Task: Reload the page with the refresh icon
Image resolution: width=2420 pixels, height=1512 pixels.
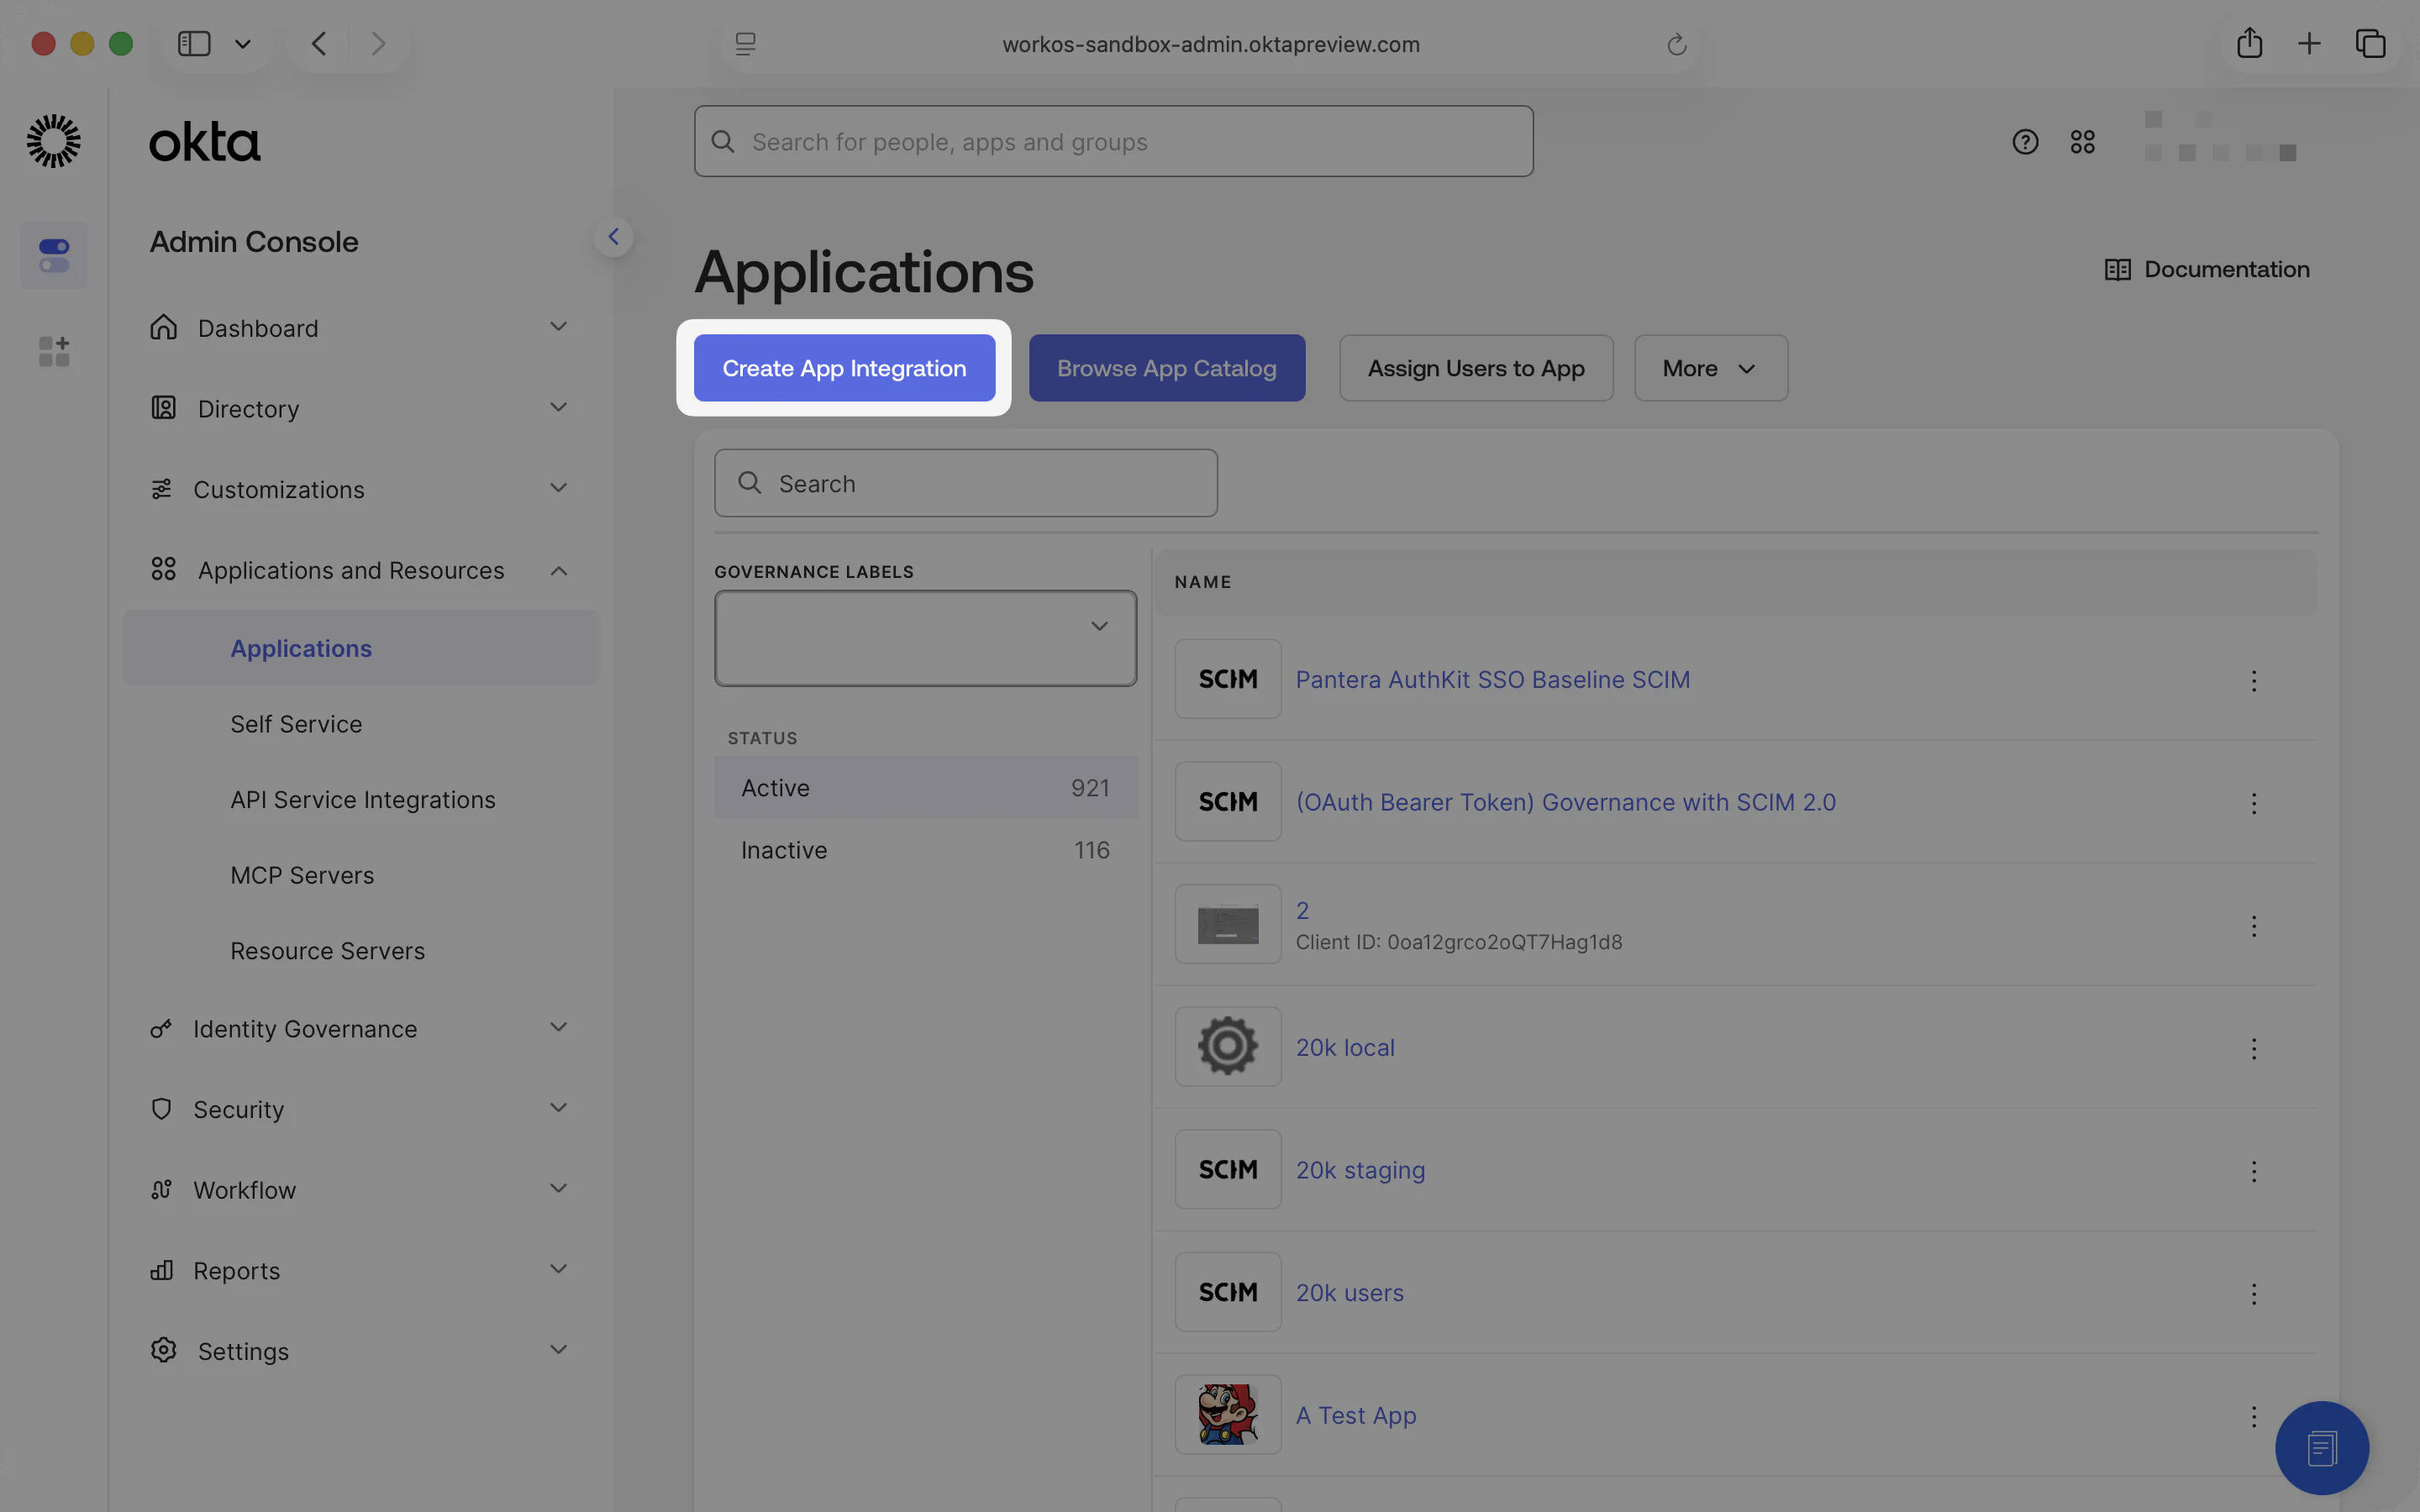Action: (x=1677, y=44)
